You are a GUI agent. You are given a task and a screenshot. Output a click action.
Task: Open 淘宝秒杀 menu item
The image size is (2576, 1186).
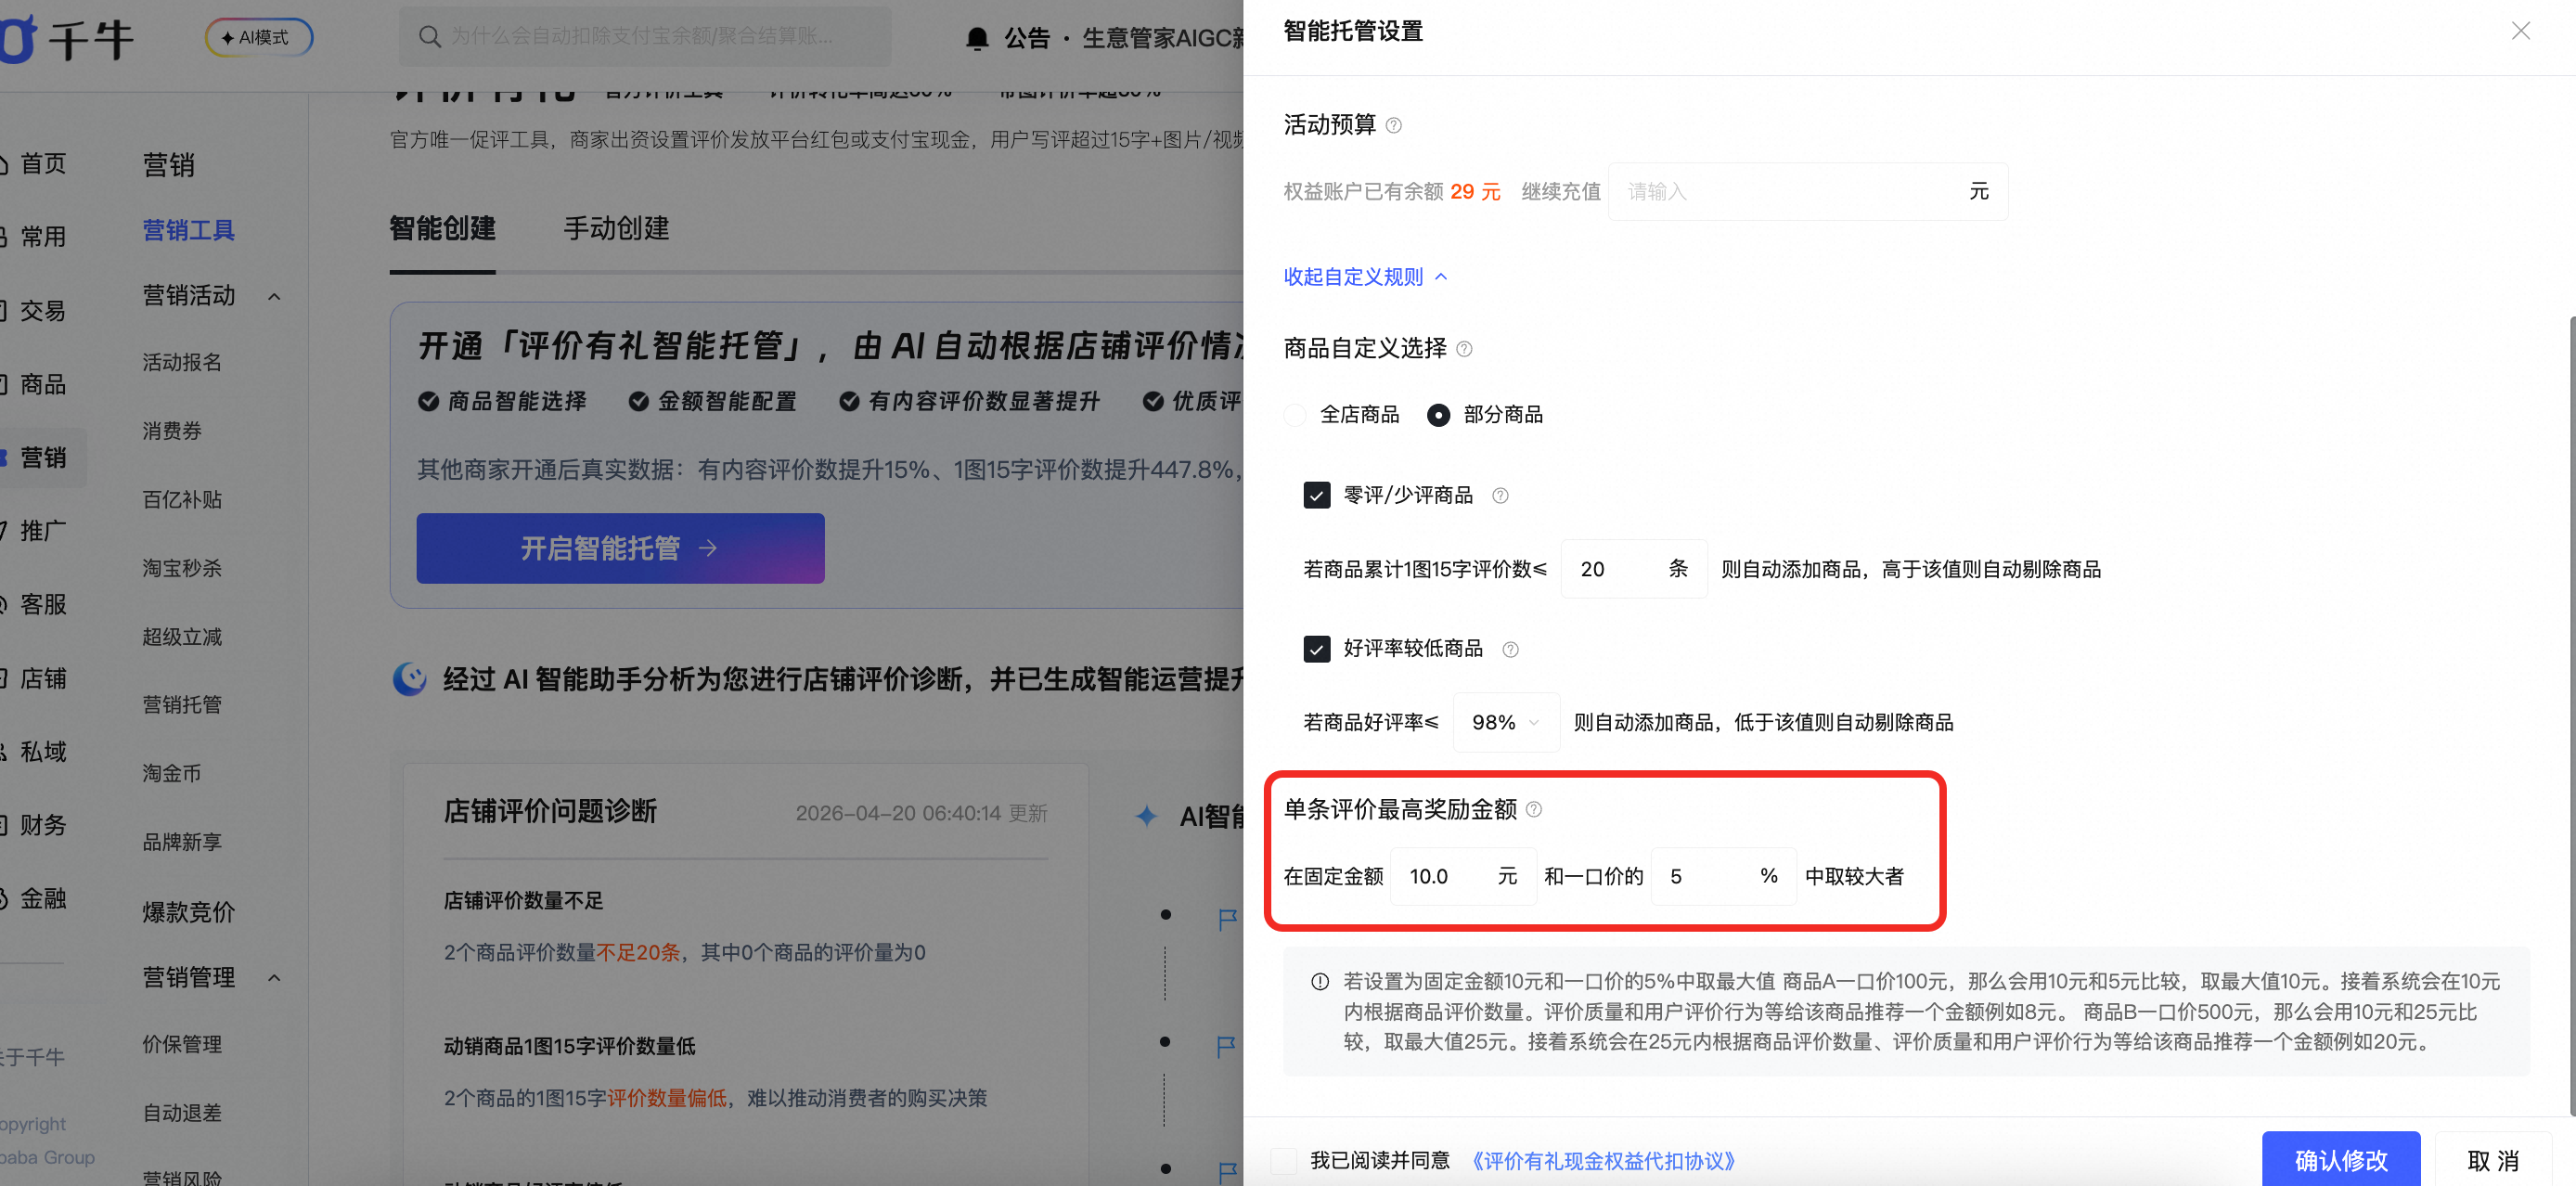coord(182,568)
